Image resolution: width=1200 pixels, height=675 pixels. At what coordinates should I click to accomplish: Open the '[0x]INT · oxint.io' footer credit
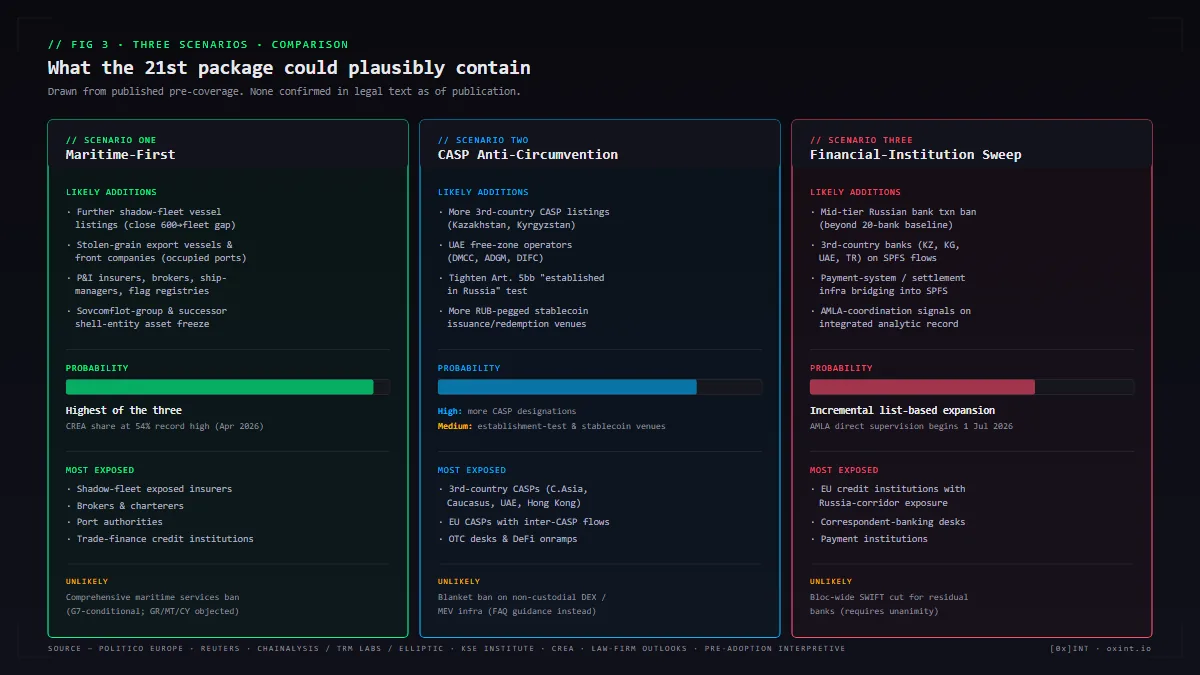1101,649
